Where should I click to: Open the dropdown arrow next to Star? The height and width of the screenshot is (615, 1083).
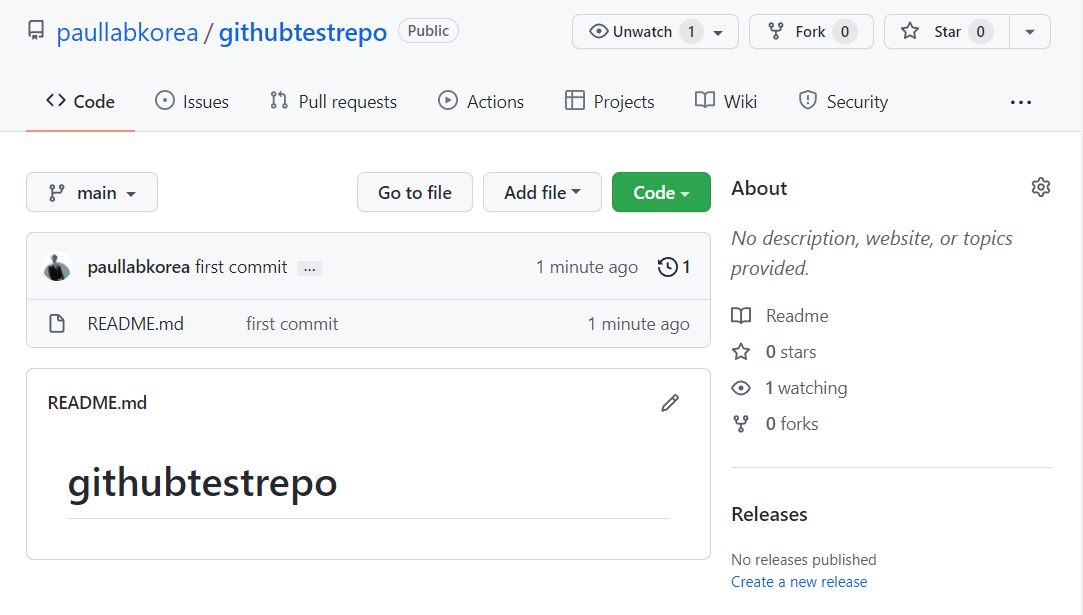pyautogui.click(x=1030, y=32)
